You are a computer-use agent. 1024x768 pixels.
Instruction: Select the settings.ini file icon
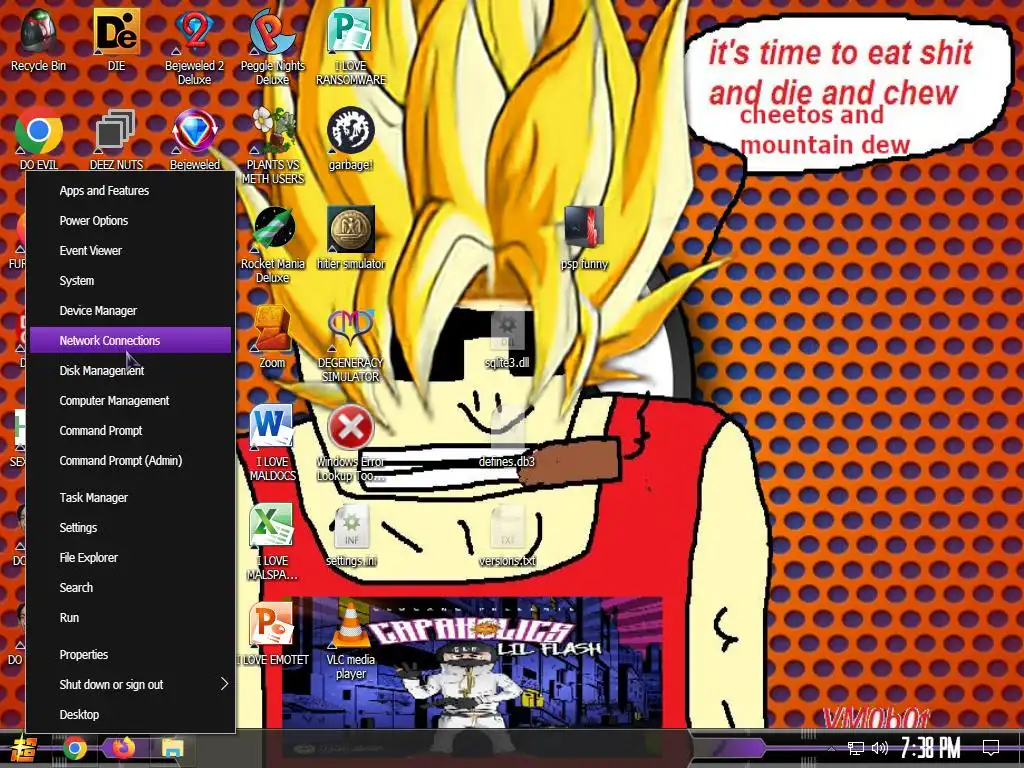coord(351,536)
